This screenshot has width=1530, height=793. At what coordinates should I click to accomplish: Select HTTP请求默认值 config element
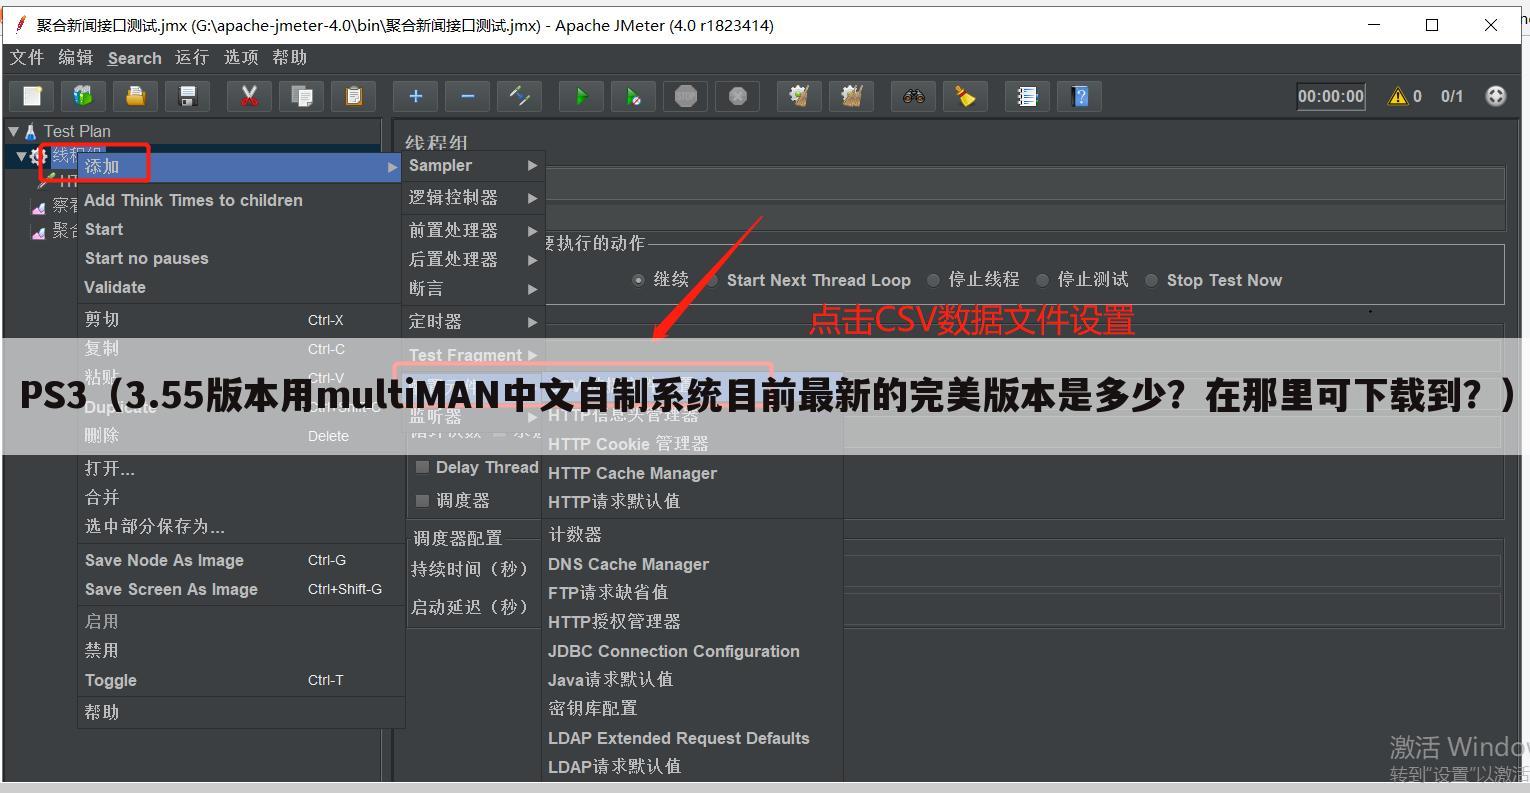pos(692,501)
